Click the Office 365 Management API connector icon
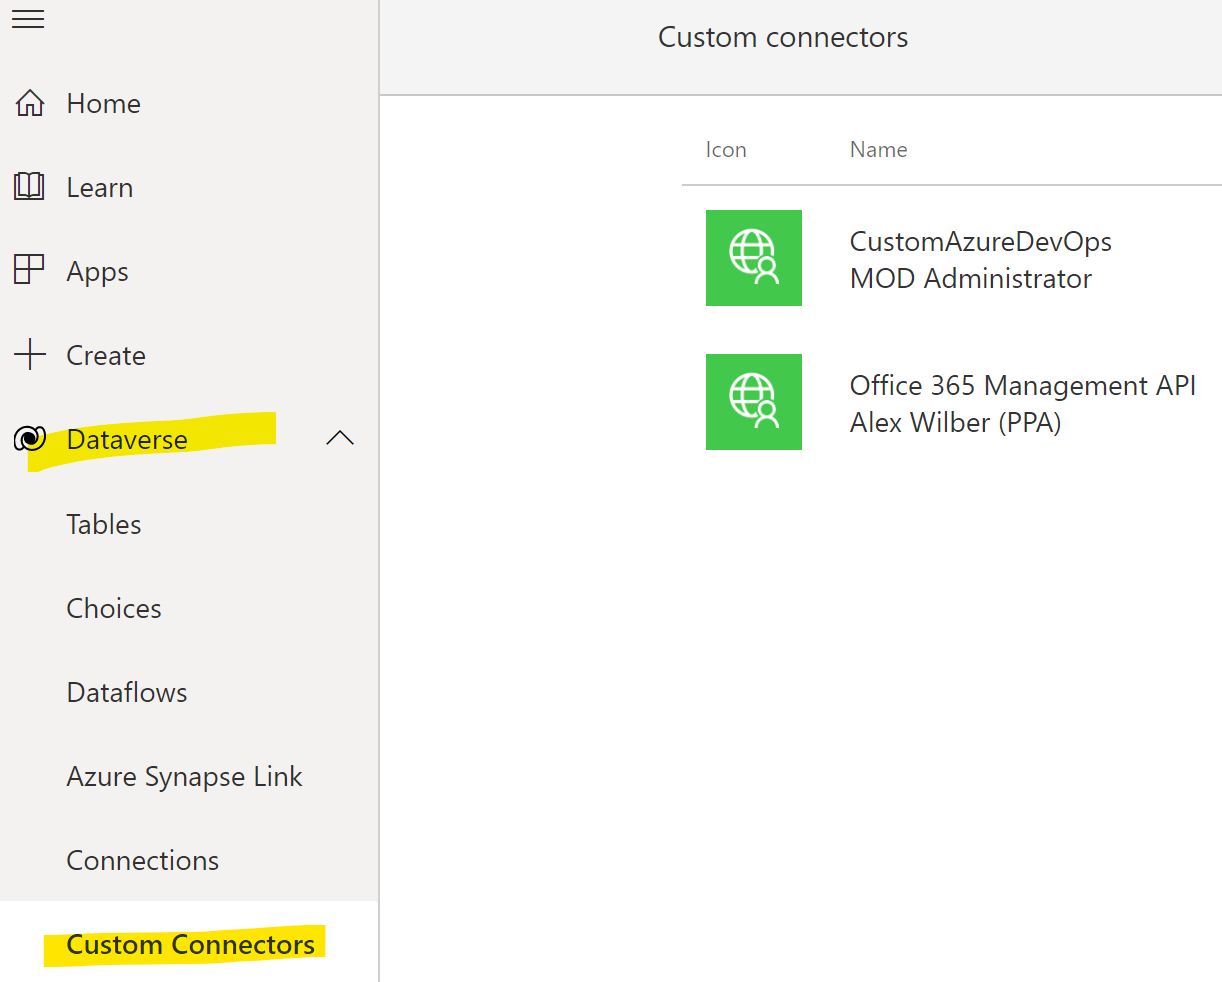 click(x=753, y=401)
